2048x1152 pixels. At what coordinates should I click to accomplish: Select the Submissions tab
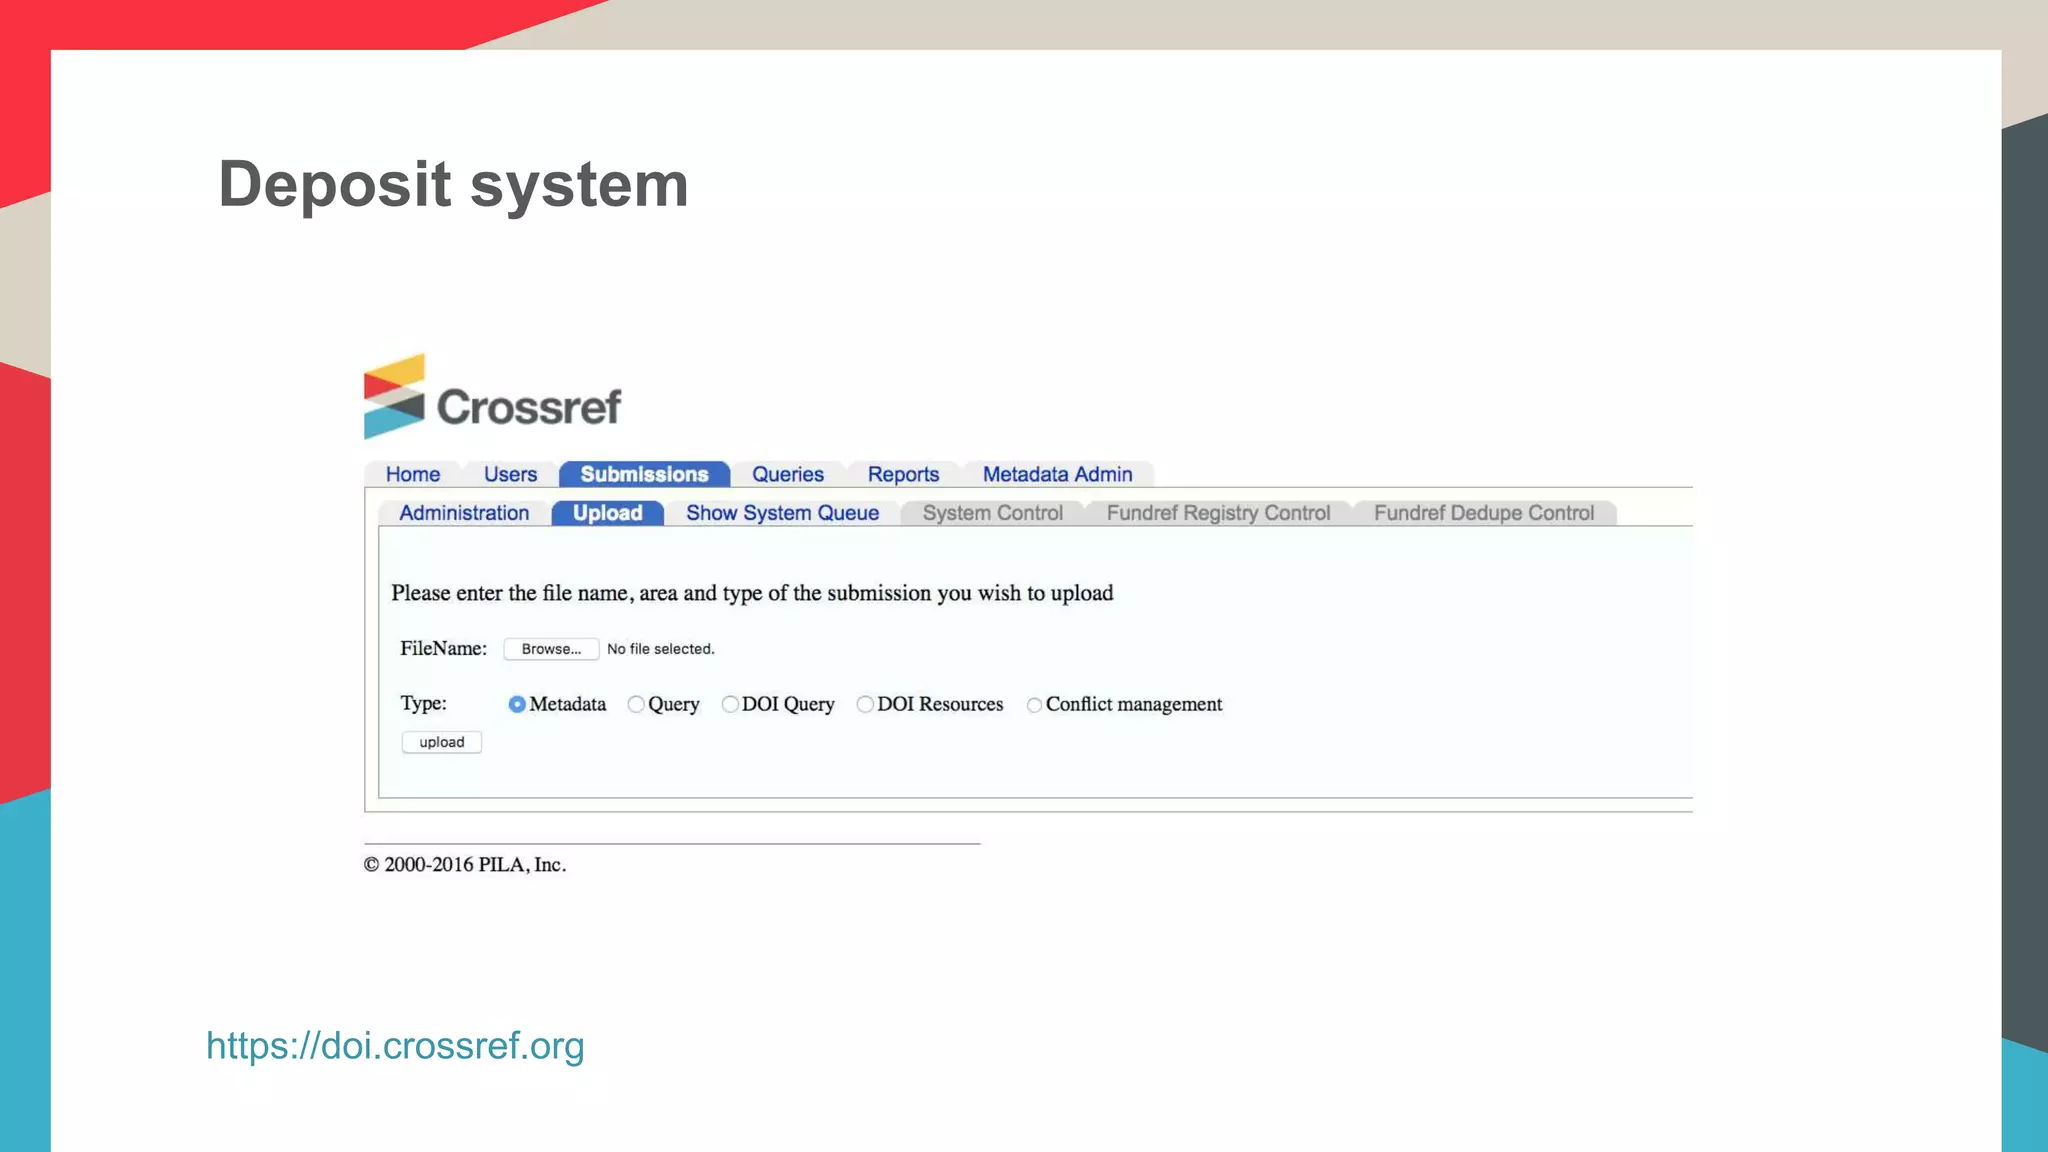tap(644, 474)
